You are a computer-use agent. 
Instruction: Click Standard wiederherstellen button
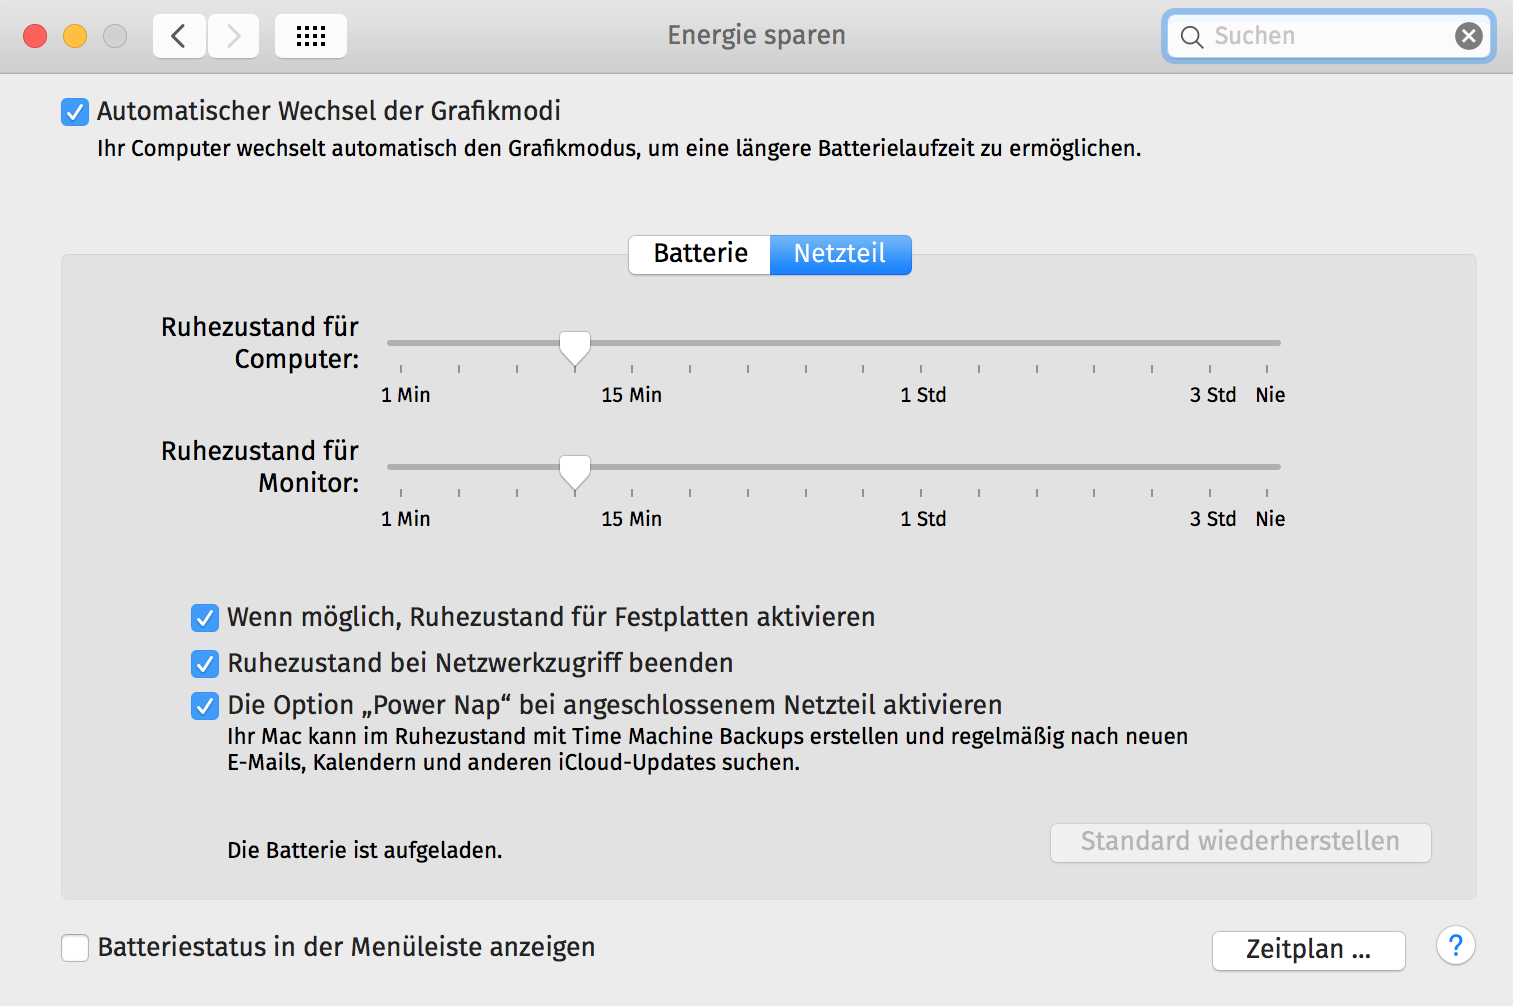point(1240,842)
